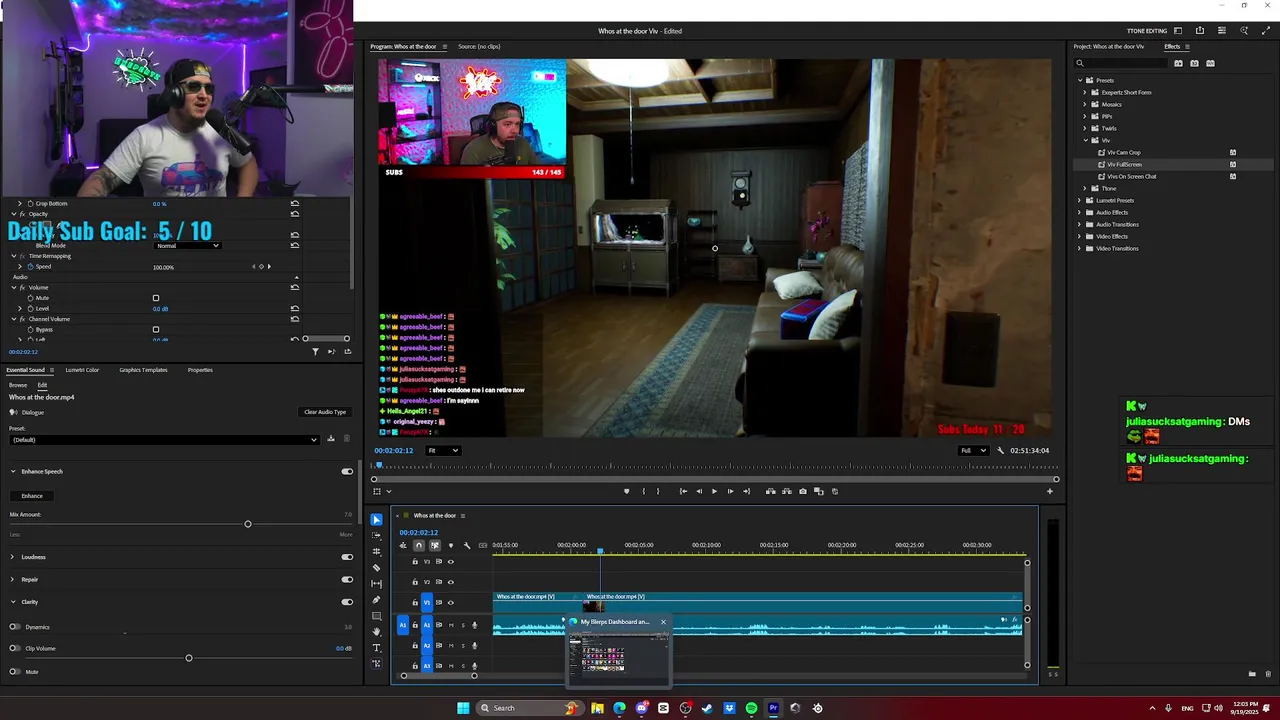The image size is (1280, 720).
Task: Collapse the Viv presets folder
Action: (1085, 140)
